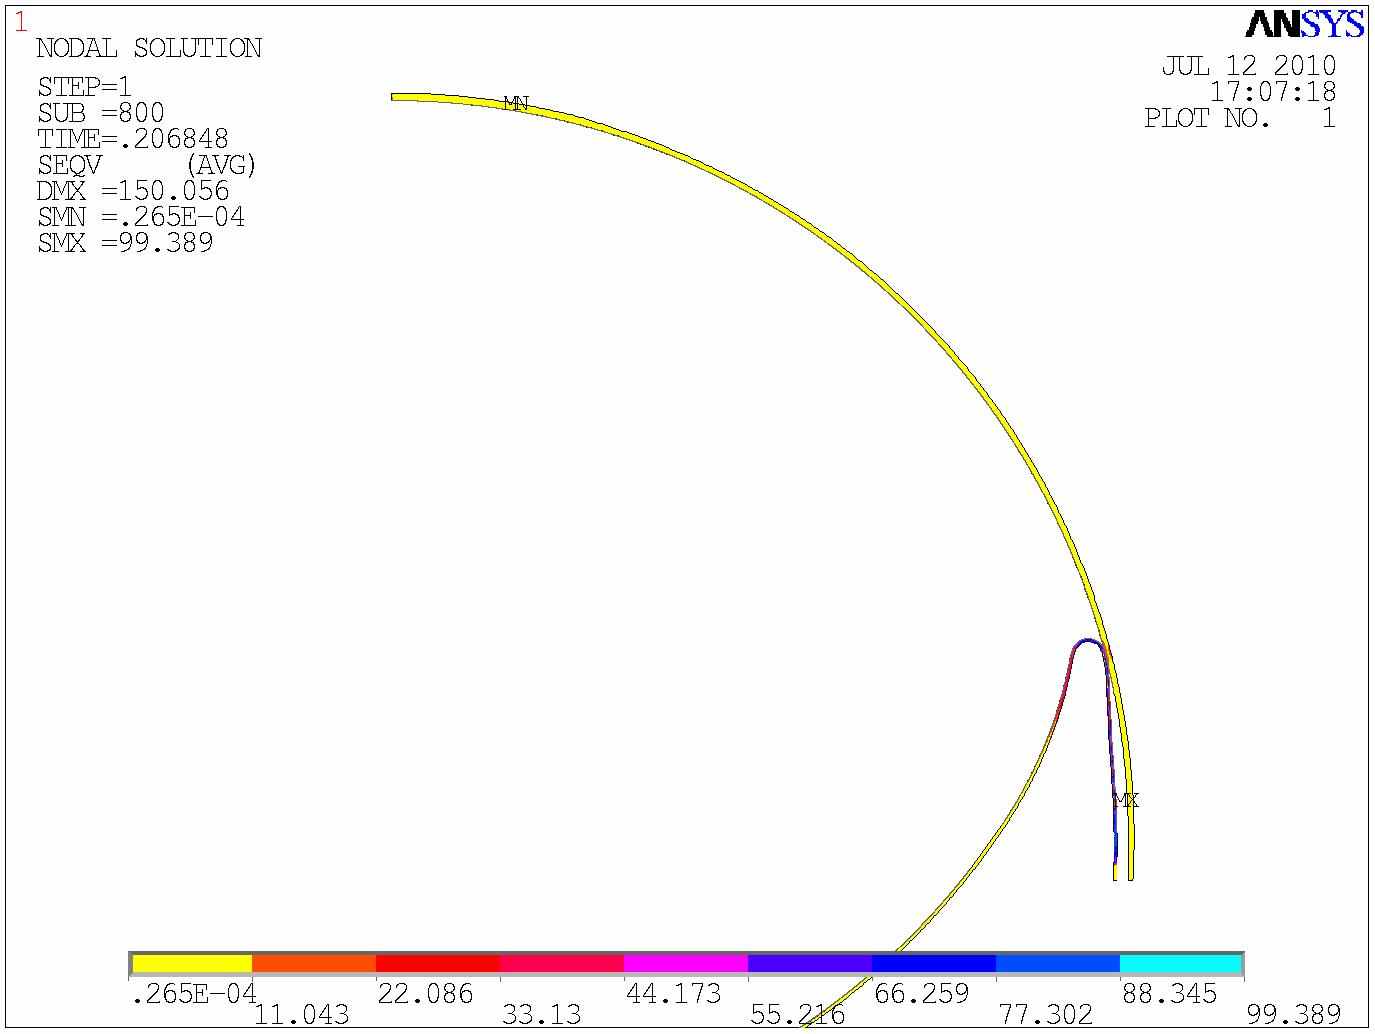Click the medium blue legend swatch
Image resolution: width=1375 pixels, height=1034 pixels.
click(x=1058, y=963)
